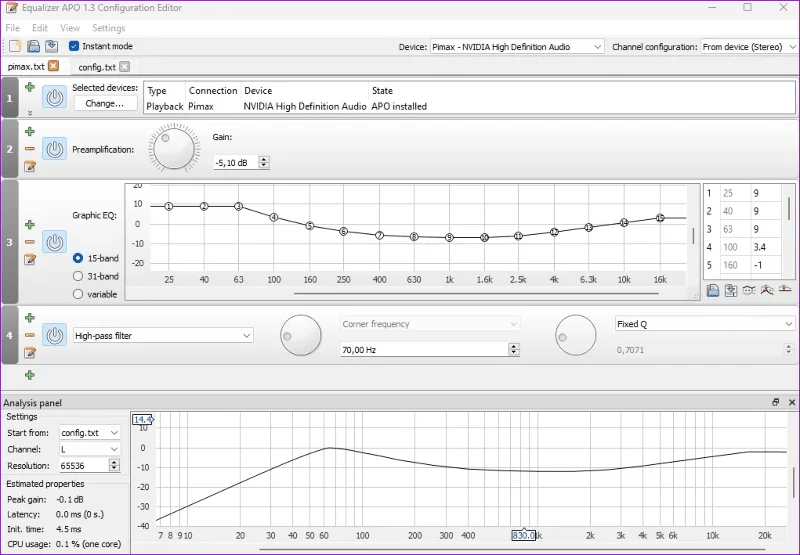Click Graphic EQ reset response icon
Screen dimensions: 800x555
(x=785, y=290)
